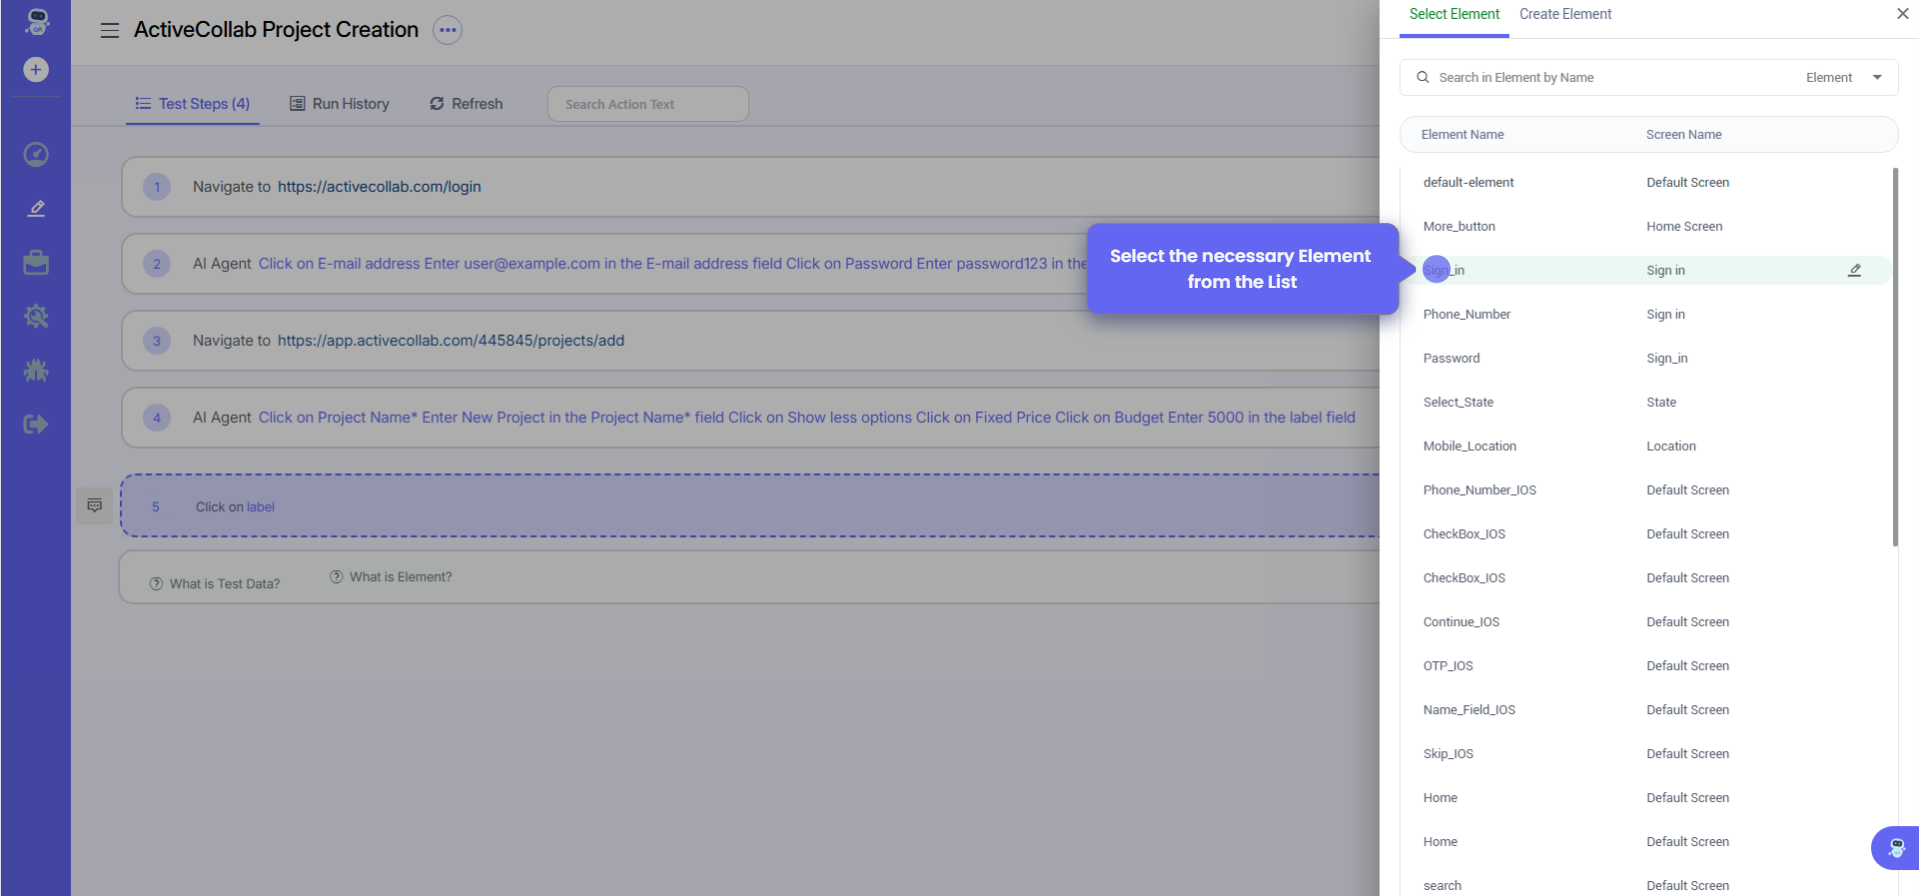
Task: Switch to the Create Element tab
Action: [x=1565, y=14]
